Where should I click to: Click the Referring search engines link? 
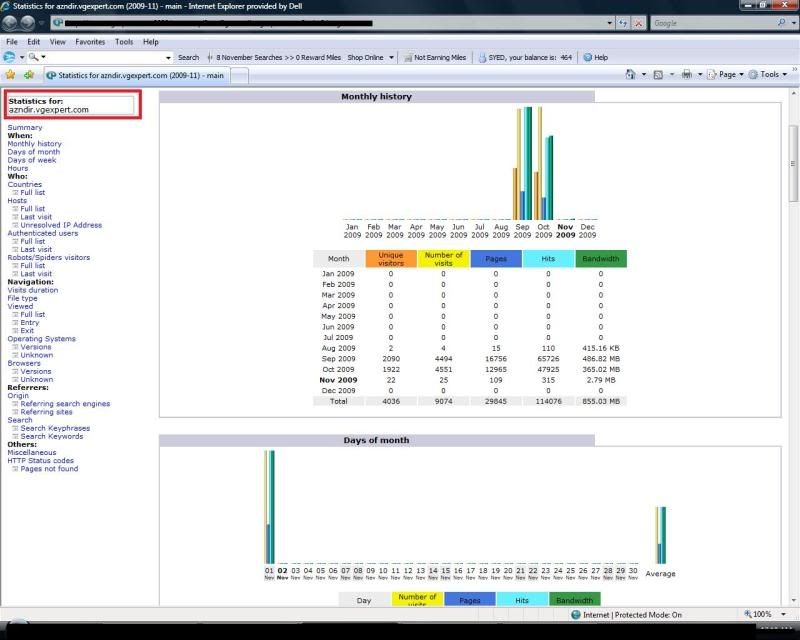click(x=65, y=404)
